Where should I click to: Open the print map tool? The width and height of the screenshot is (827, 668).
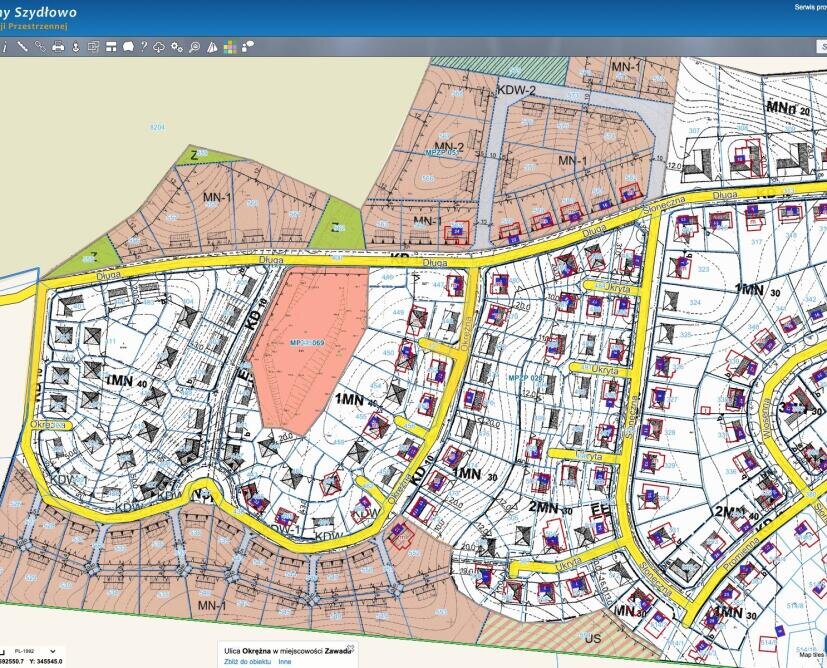tap(58, 47)
